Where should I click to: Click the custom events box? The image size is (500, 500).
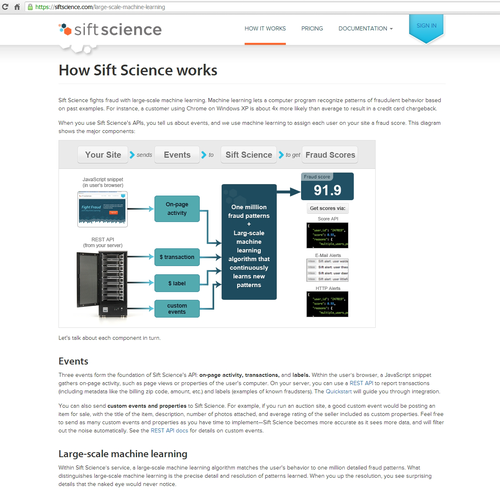pos(177,309)
